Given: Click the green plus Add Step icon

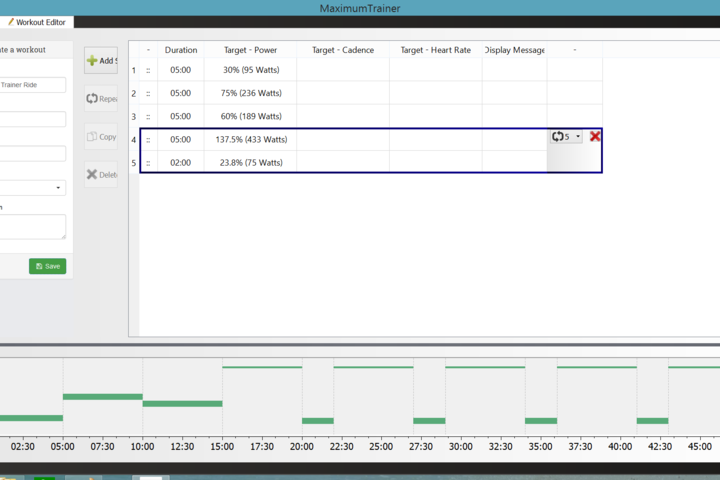Looking at the screenshot, I should (93, 61).
